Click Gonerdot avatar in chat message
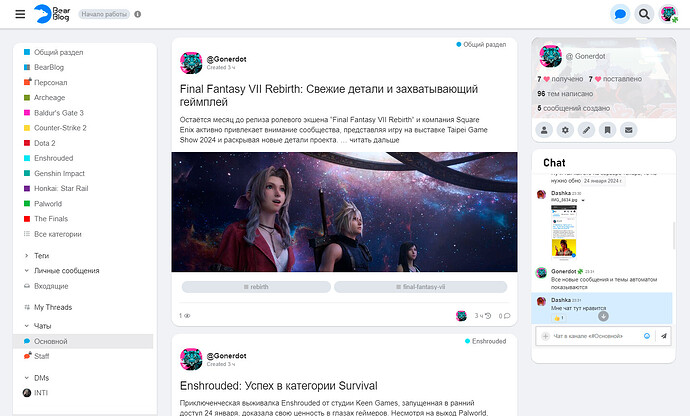Image resolution: width=690 pixels, height=416 pixels. click(541, 272)
